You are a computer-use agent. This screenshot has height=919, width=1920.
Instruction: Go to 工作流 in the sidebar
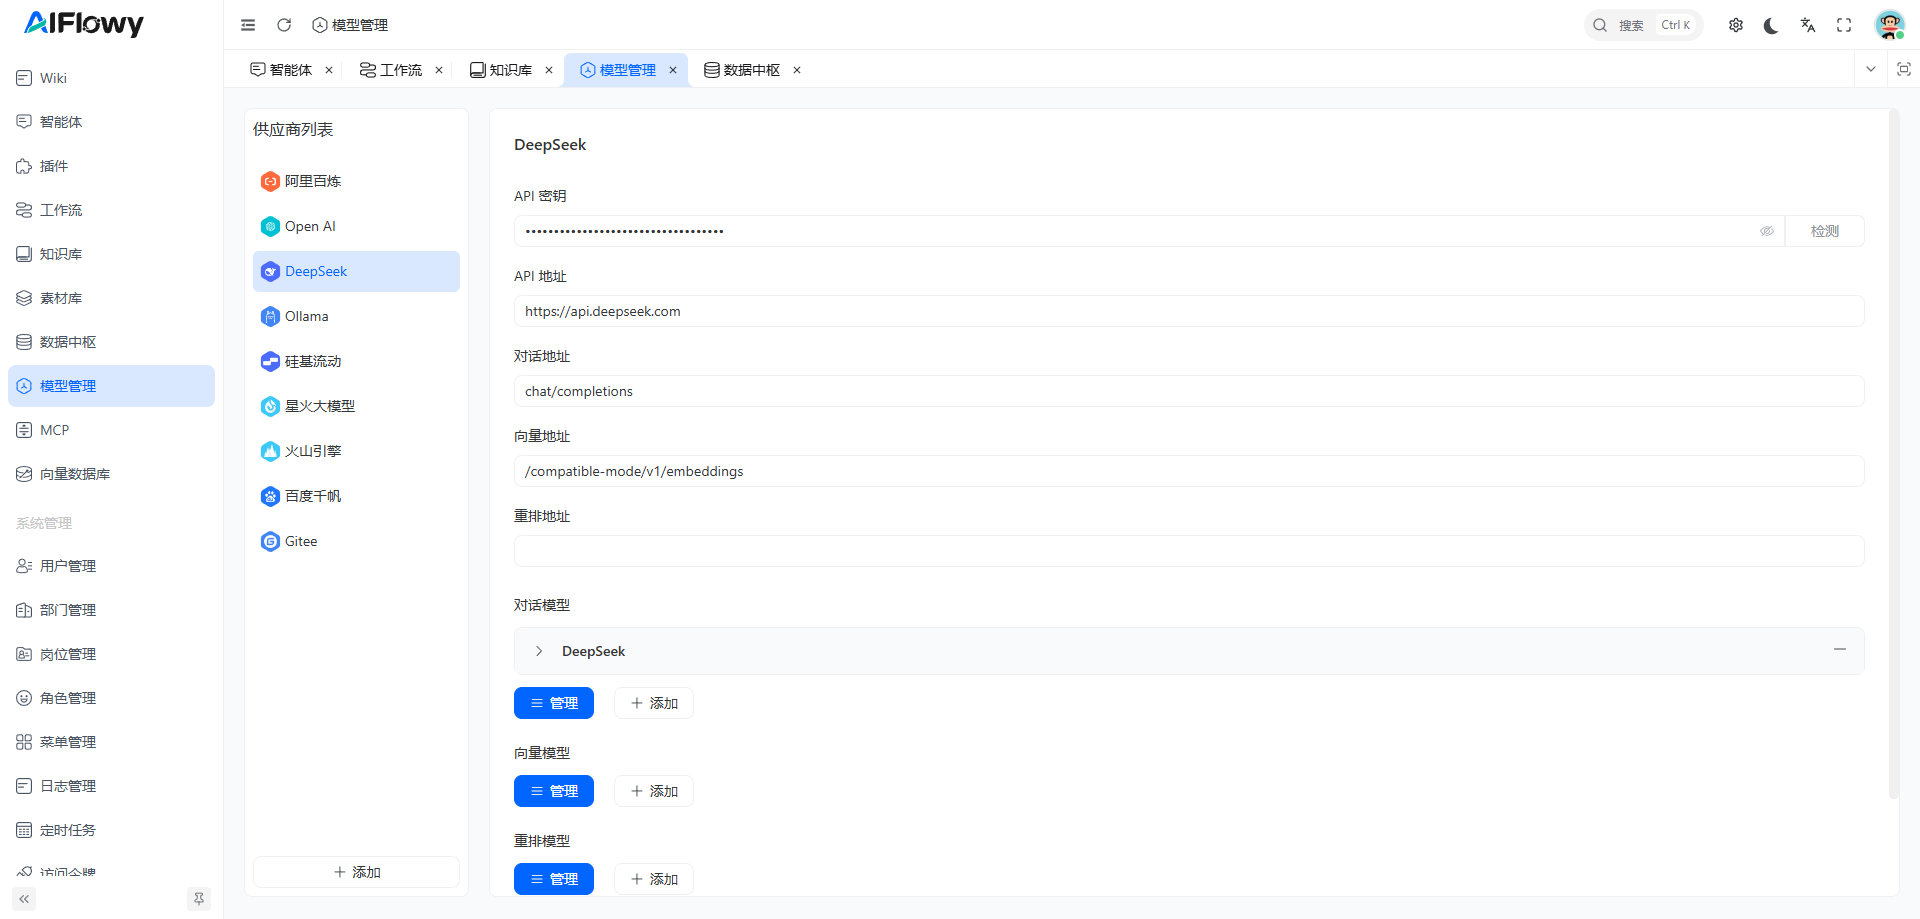tap(111, 210)
